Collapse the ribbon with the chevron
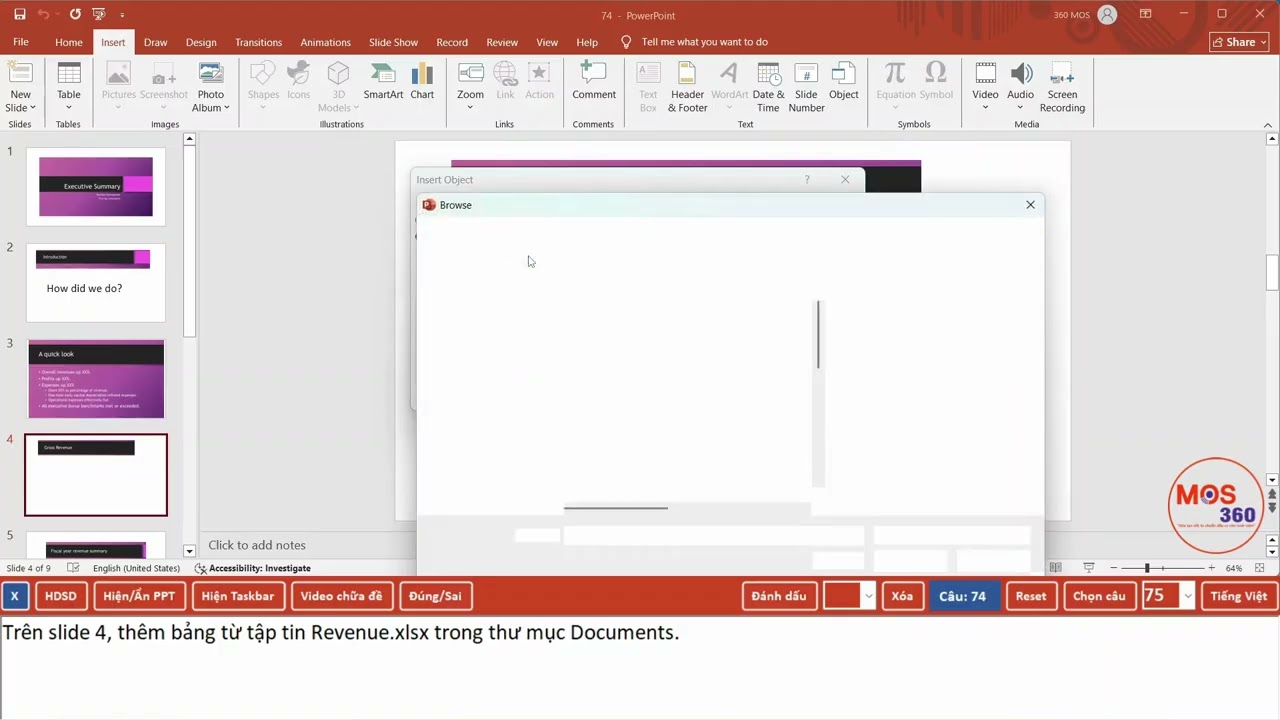Image resolution: width=1280 pixels, height=720 pixels. pyautogui.click(x=1269, y=125)
